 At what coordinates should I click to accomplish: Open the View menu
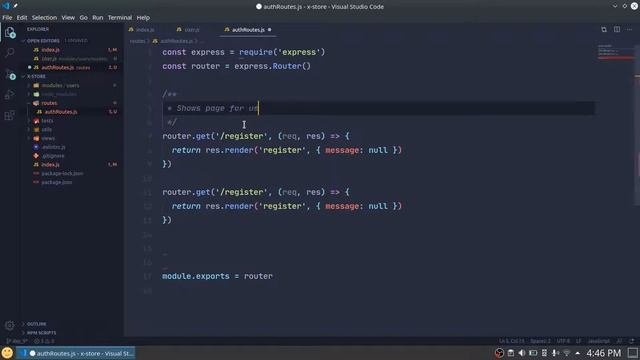(68, 18)
